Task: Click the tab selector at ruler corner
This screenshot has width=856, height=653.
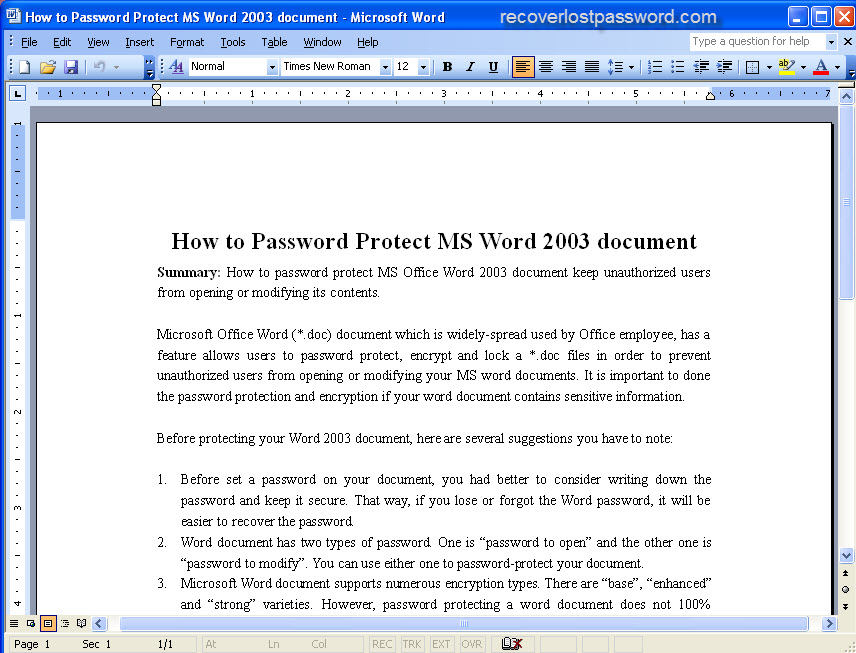Action: 17,94
